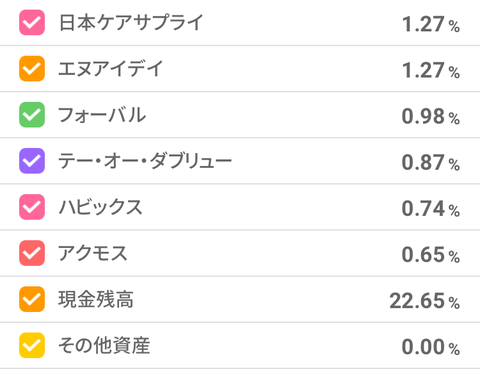
Task: Uncheck the 日本ケアサプライ pink checkbox
Action: pyautogui.click(x=32, y=23)
